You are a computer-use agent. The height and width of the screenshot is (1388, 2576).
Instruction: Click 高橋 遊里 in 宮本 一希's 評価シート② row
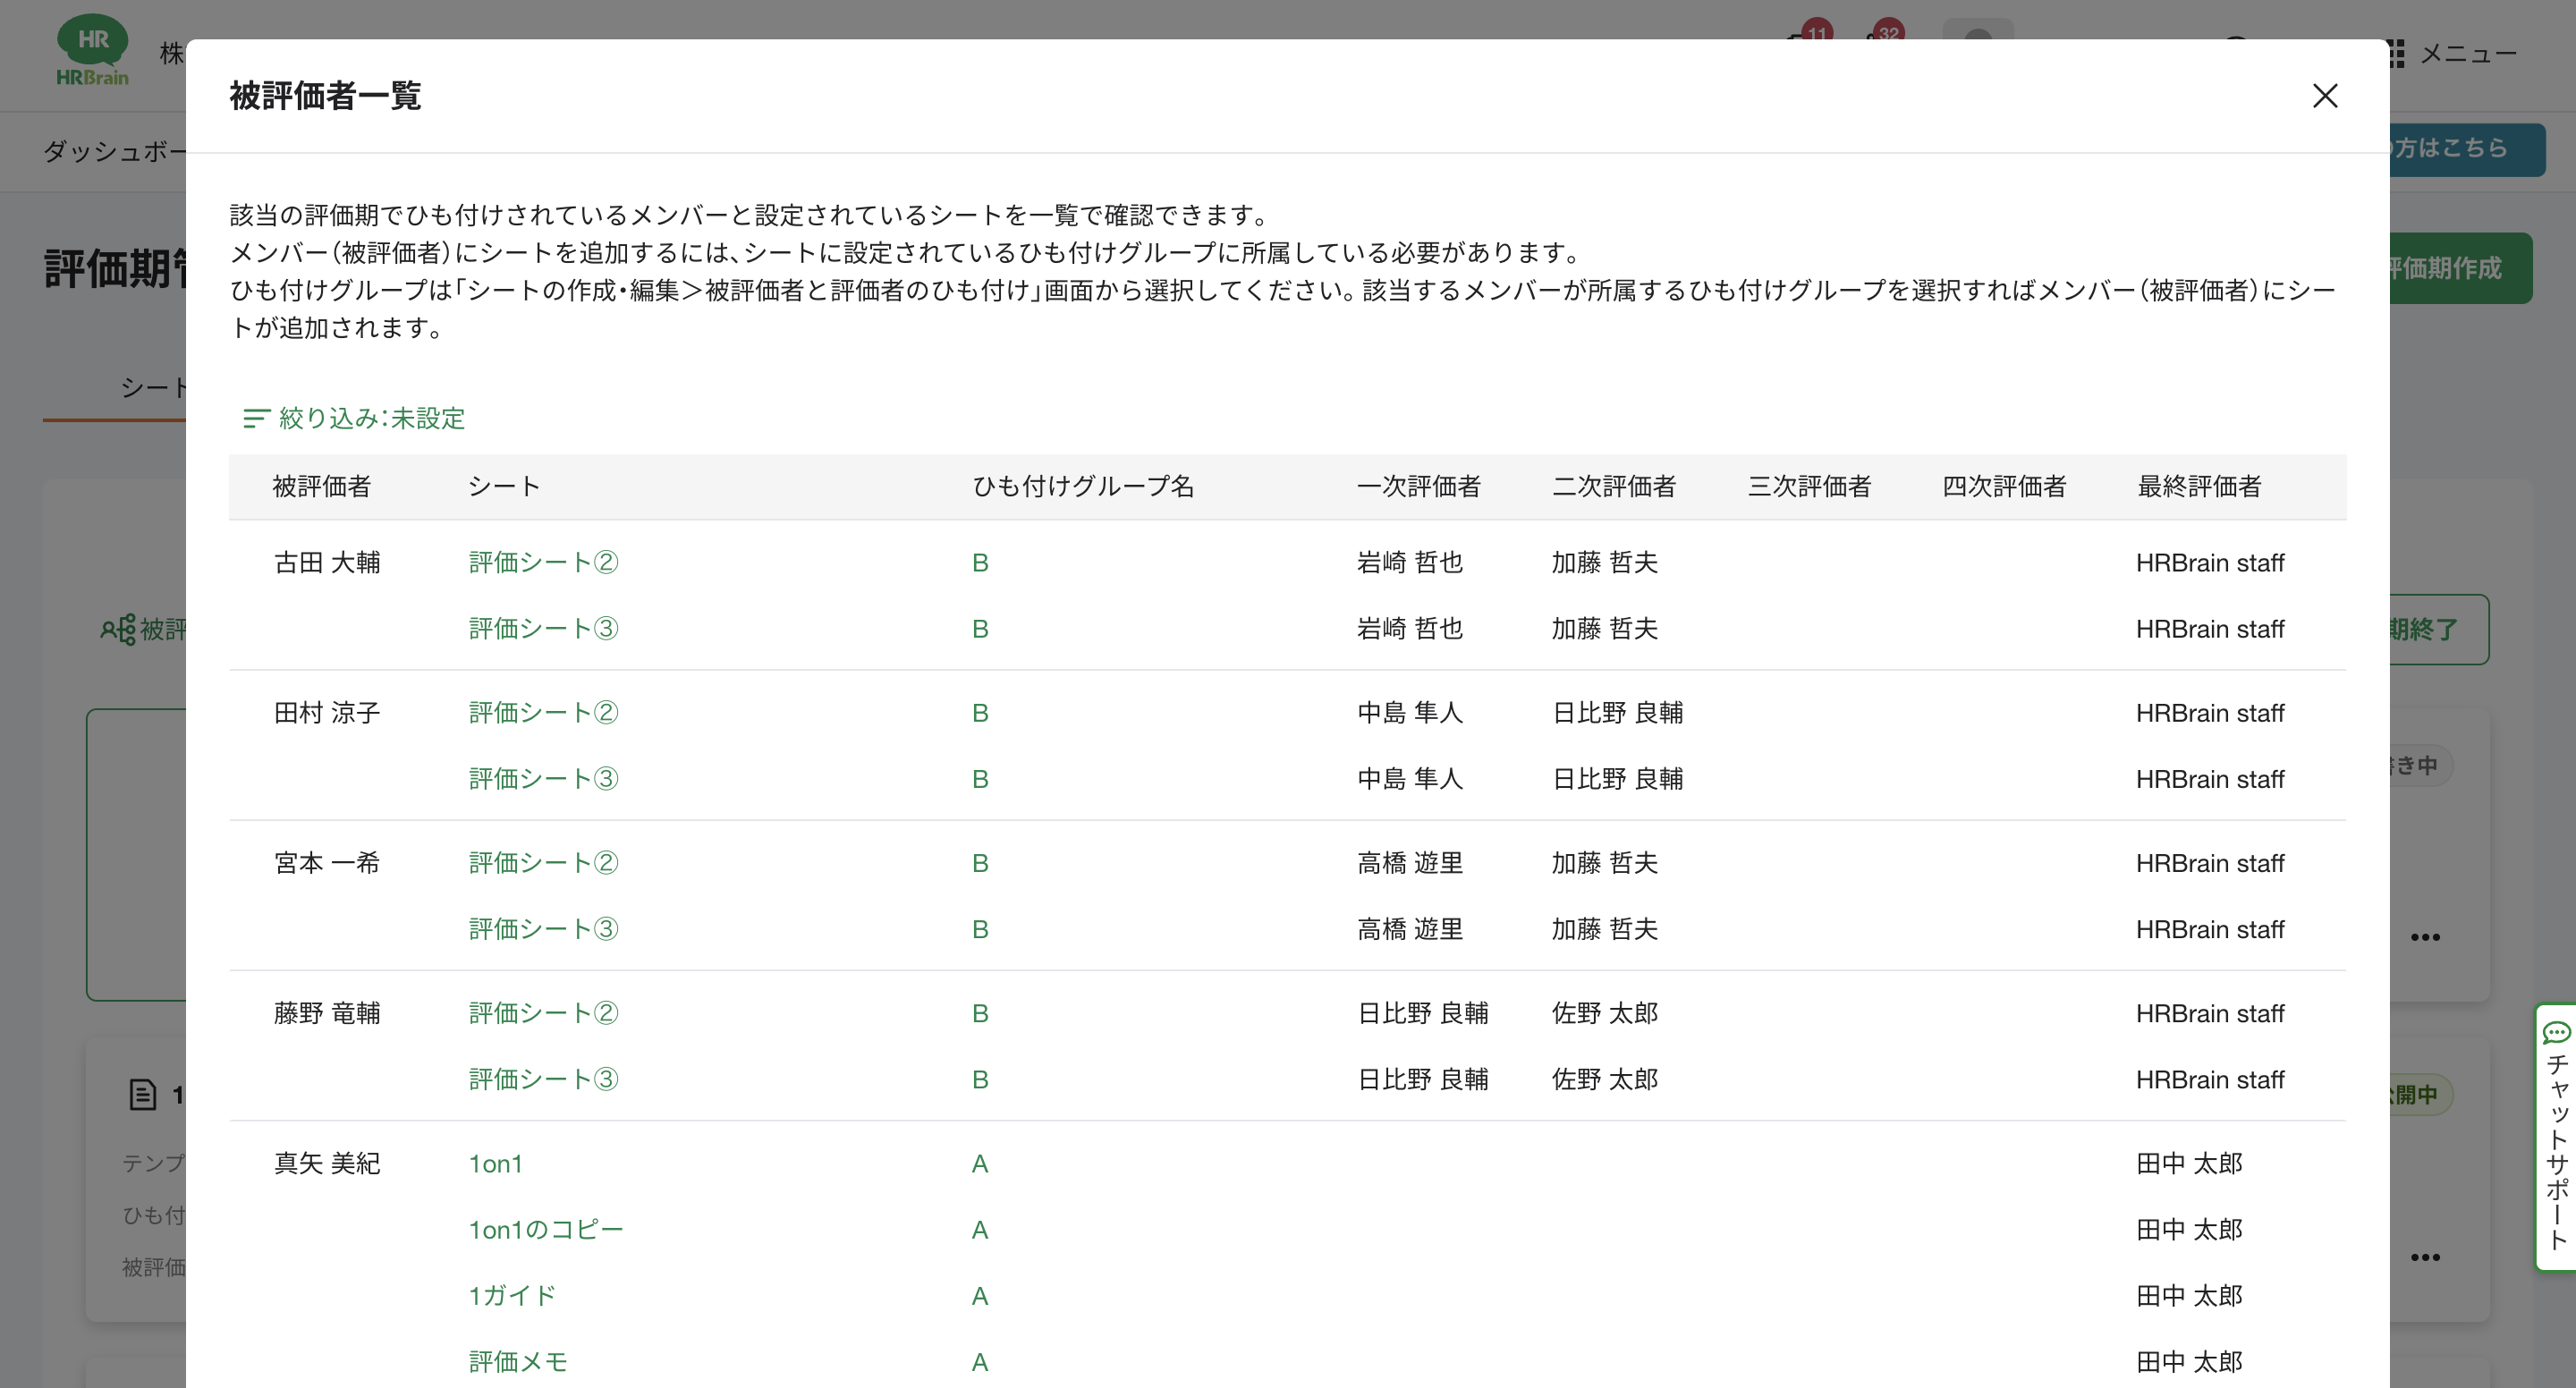pyautogui.click(x=1410, y=863)
